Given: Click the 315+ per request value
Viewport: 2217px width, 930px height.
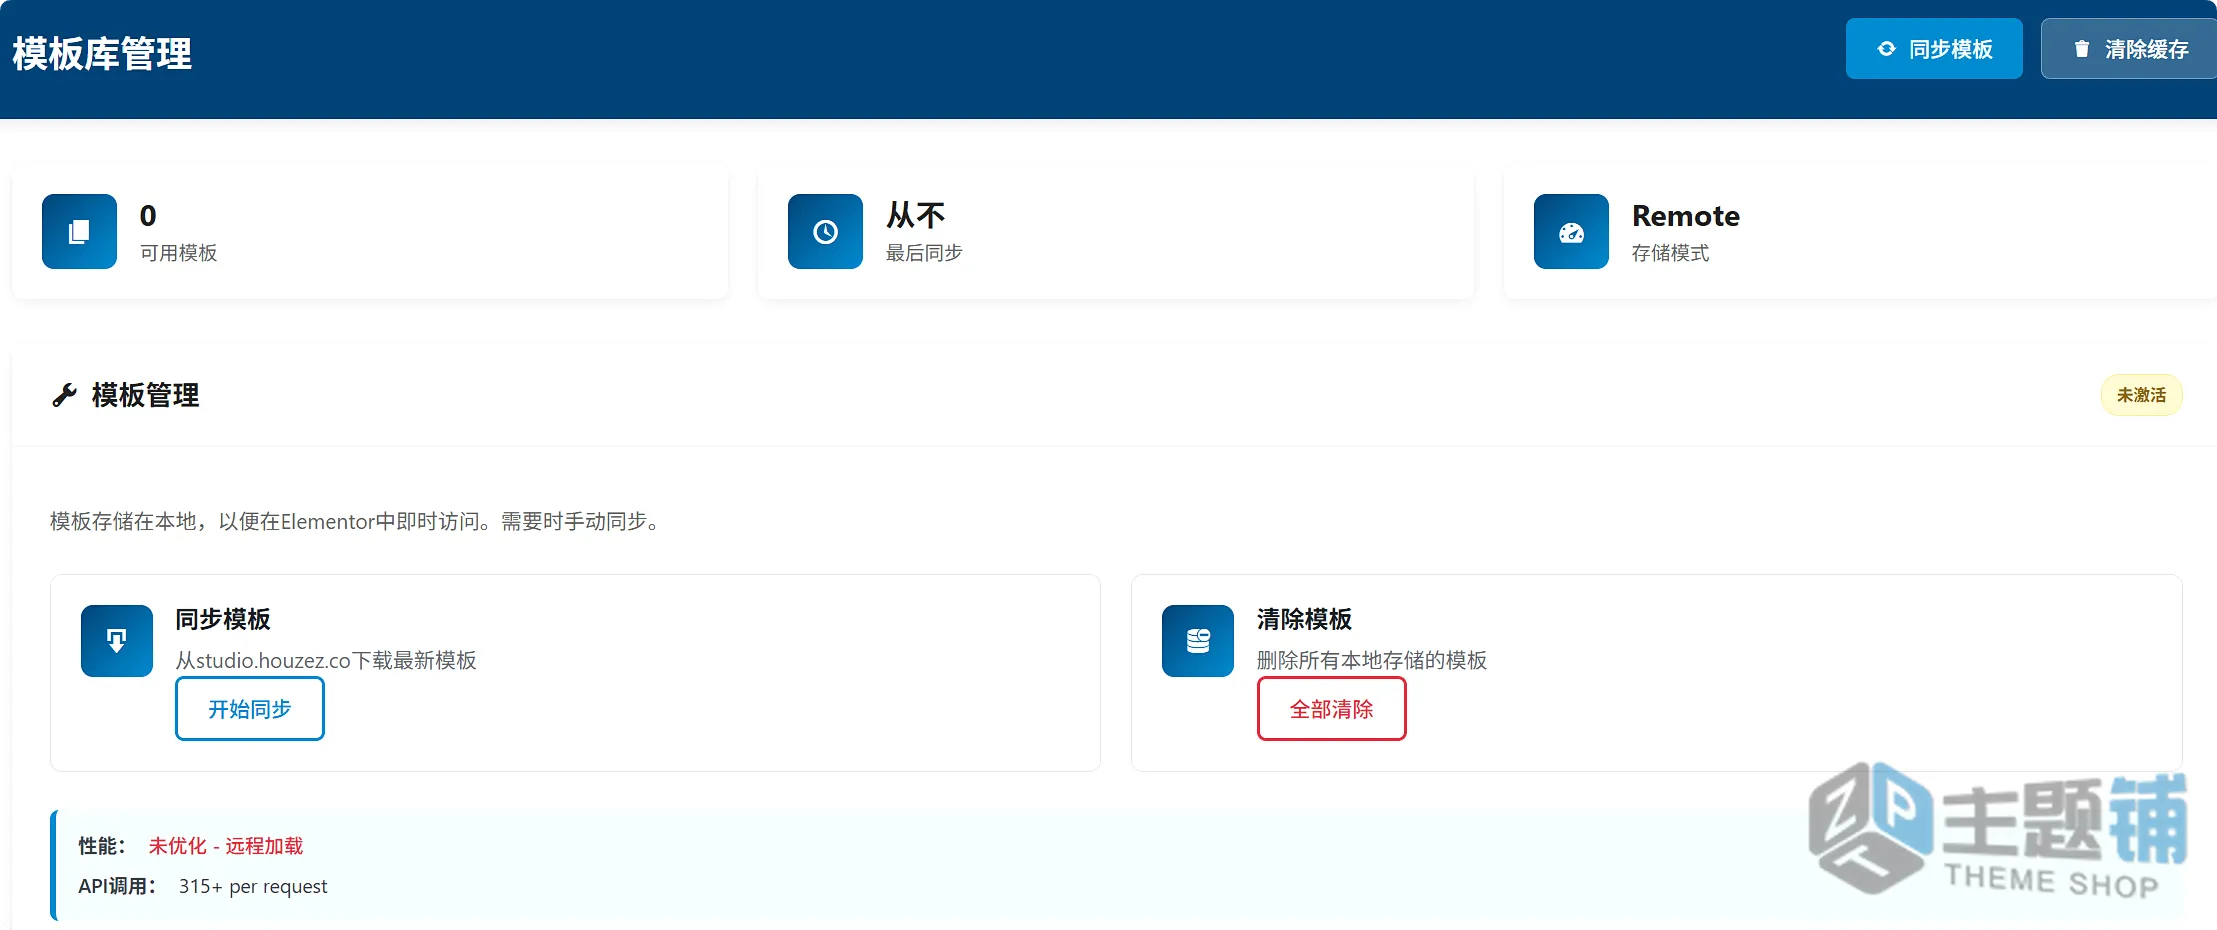Looking at the screenshot, I should [253, 886].
